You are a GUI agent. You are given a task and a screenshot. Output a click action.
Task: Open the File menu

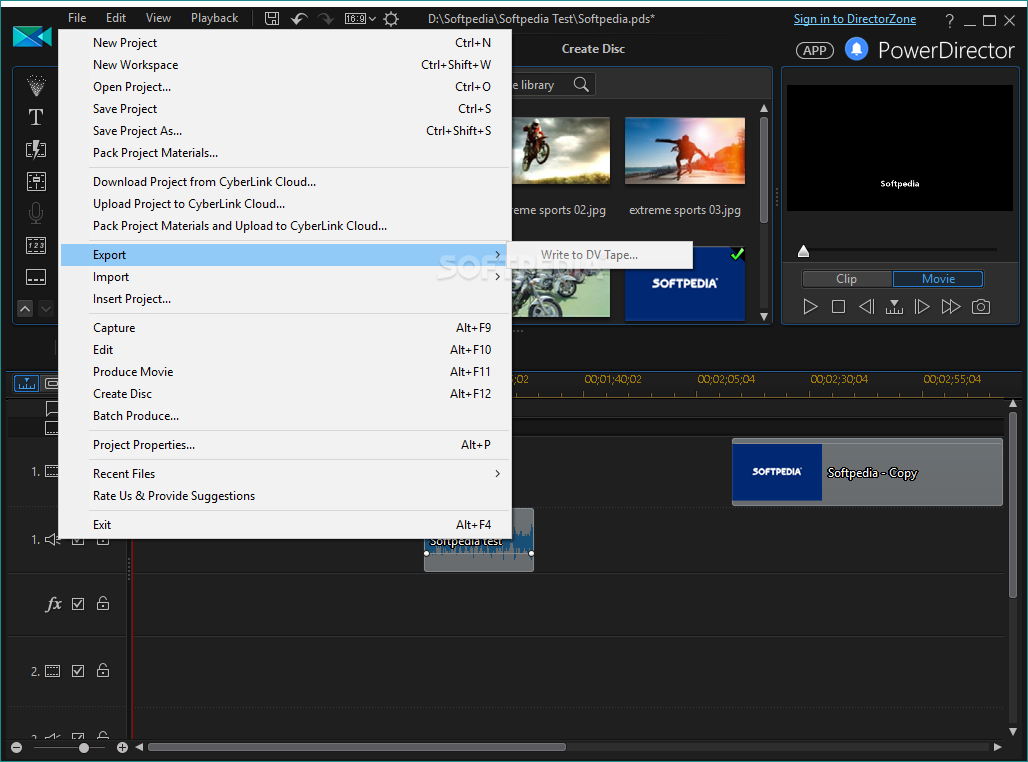[77, 18]
